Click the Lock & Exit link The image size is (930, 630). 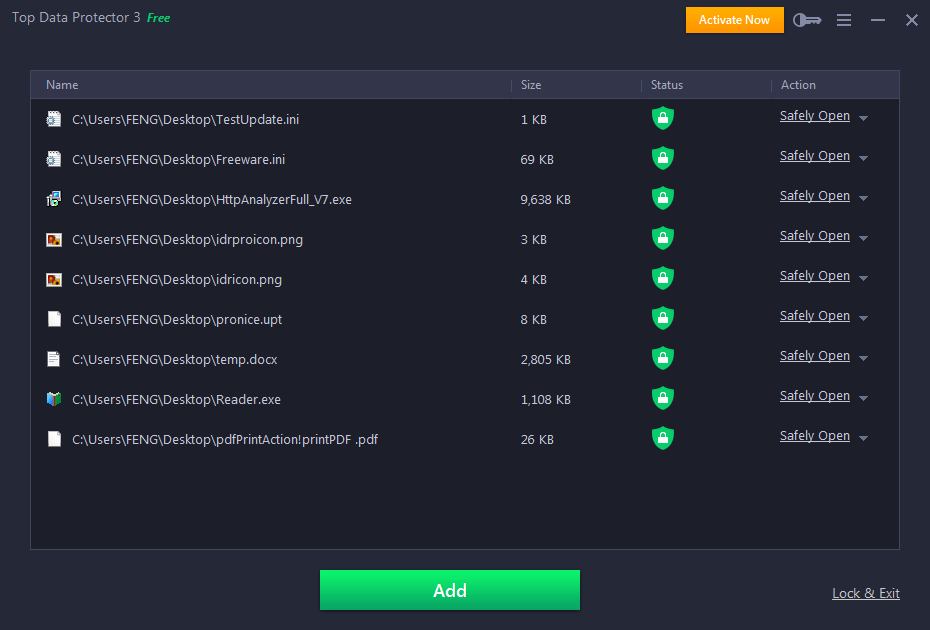pyautogui.click(x=866, y=593)
